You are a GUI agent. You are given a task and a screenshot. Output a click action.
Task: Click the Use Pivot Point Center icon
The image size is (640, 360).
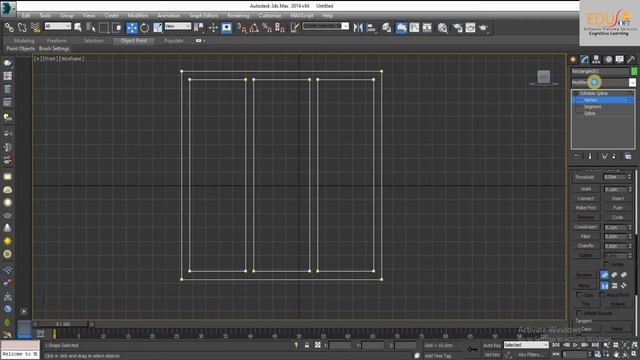(199, 28)
